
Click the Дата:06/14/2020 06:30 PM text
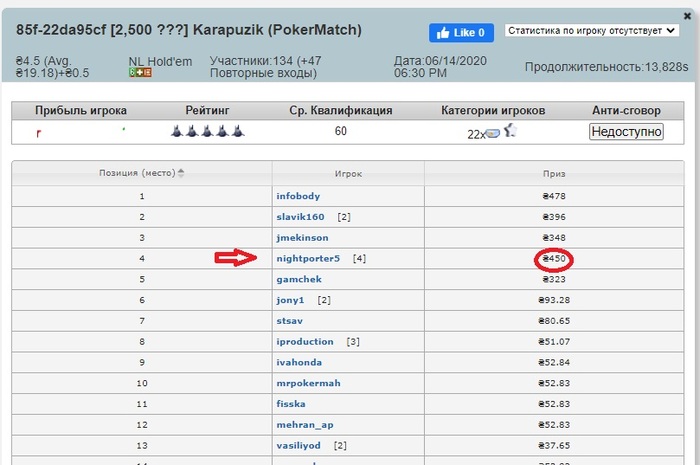(440, 67)
